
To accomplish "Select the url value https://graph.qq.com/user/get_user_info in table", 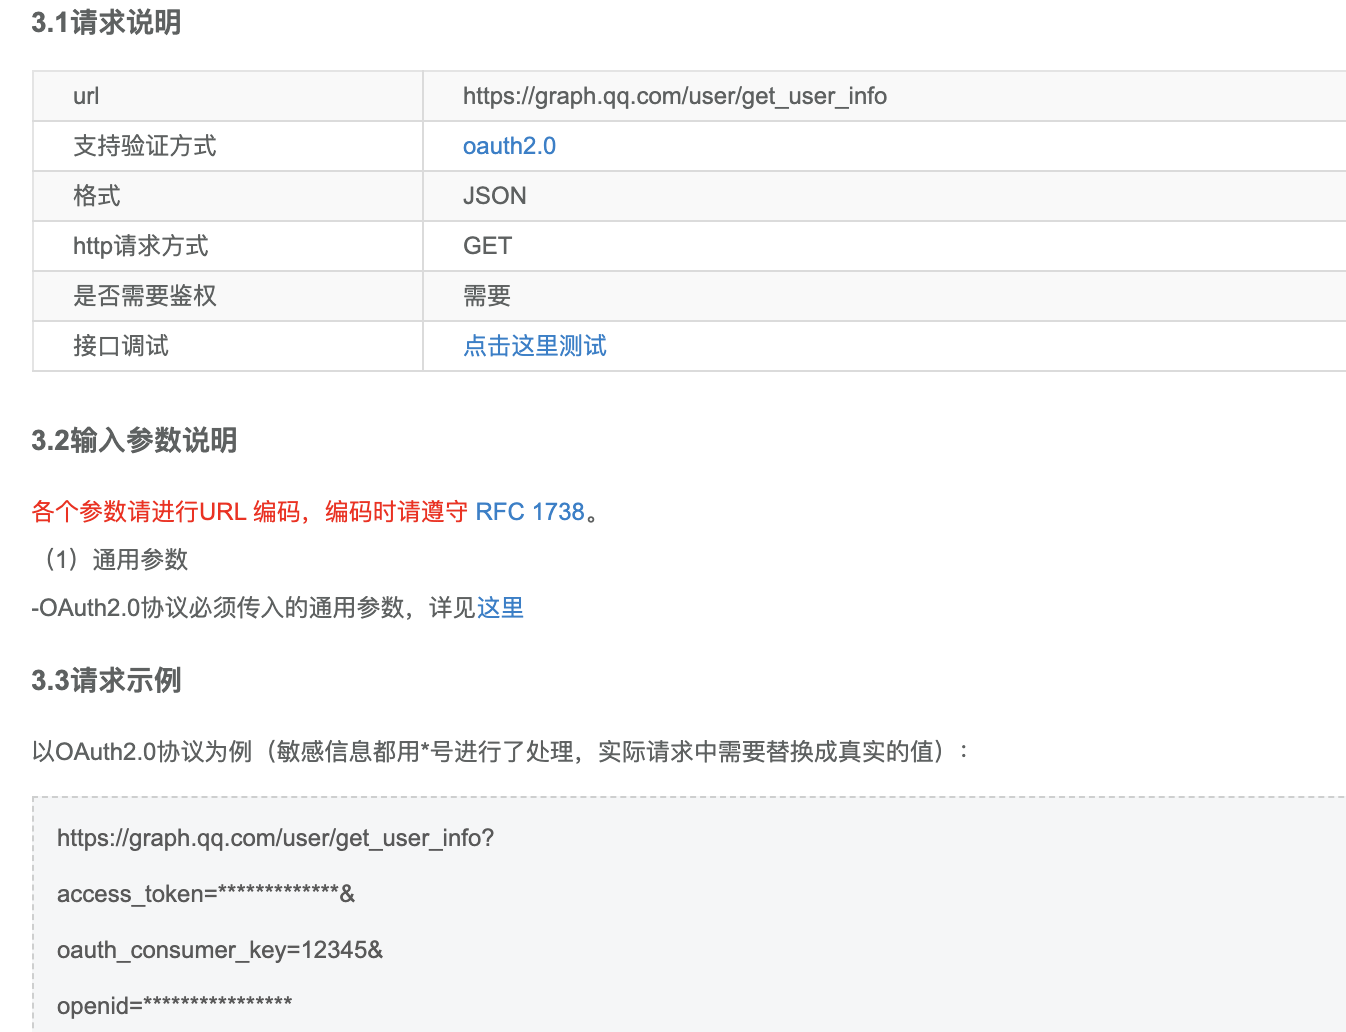I will click(675, 96).
